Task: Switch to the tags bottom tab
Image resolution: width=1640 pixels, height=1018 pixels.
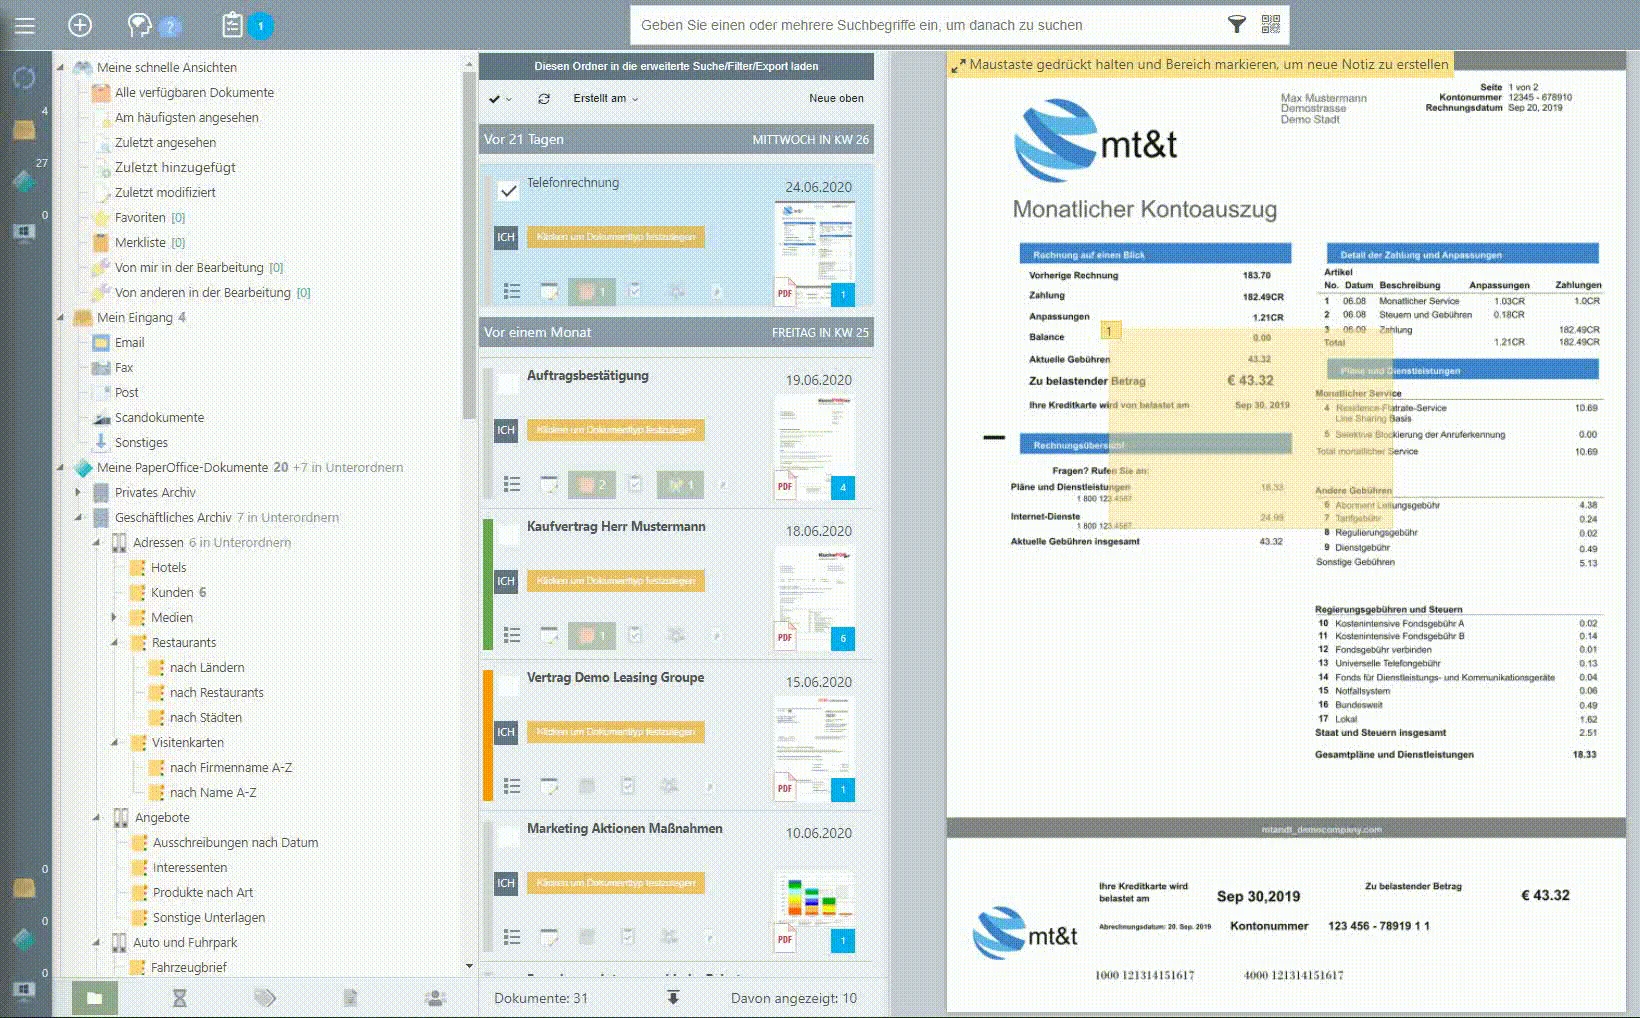Action: click(x=265, y=998)
